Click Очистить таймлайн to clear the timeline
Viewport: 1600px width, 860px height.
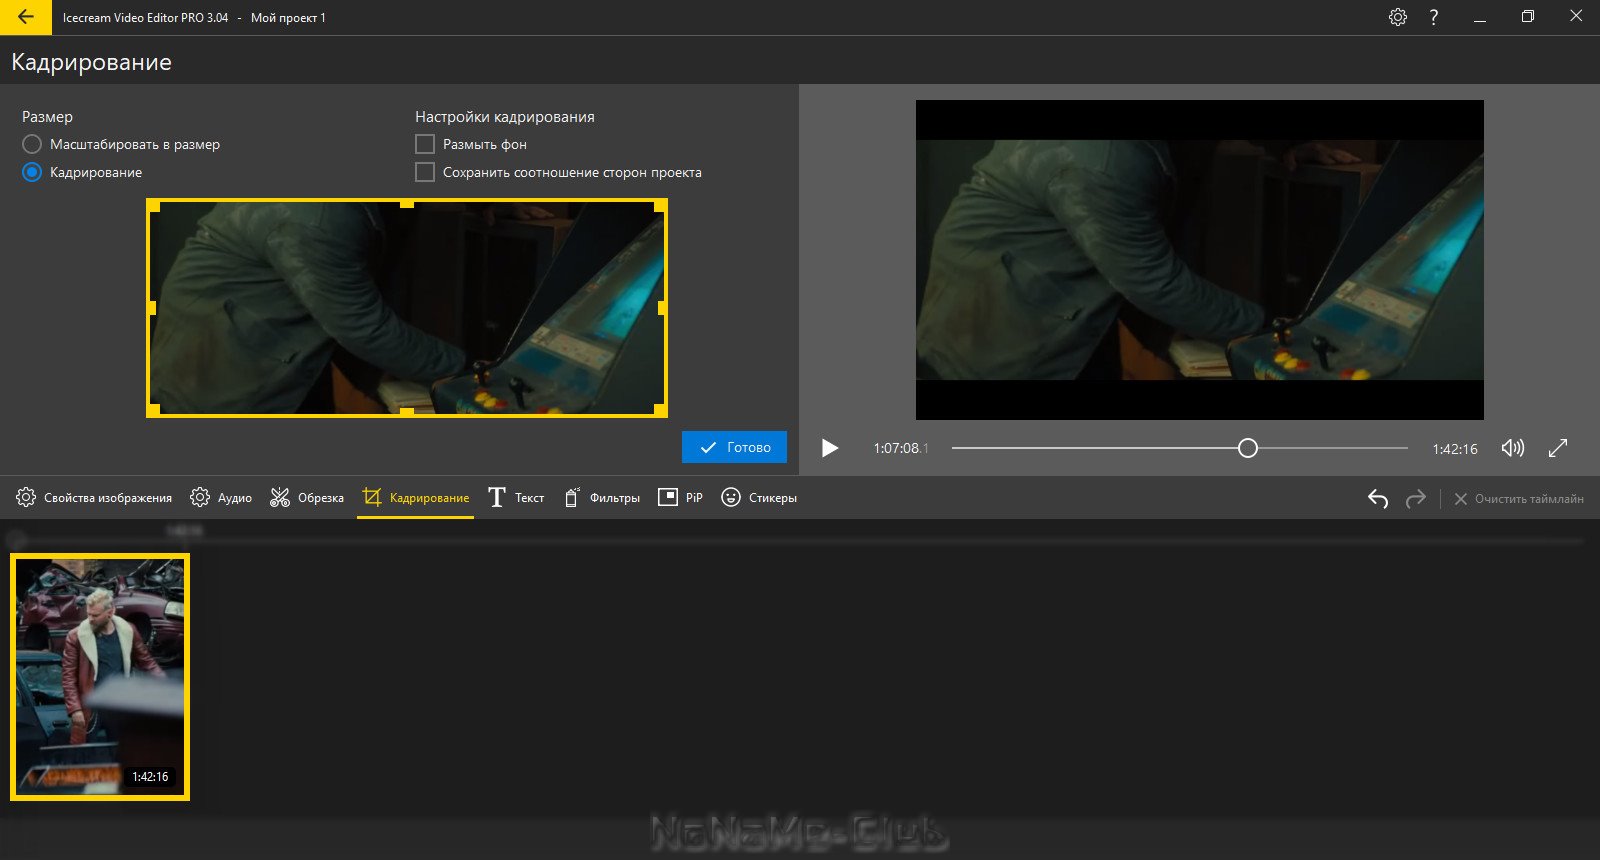click(x=1518, y=498)
